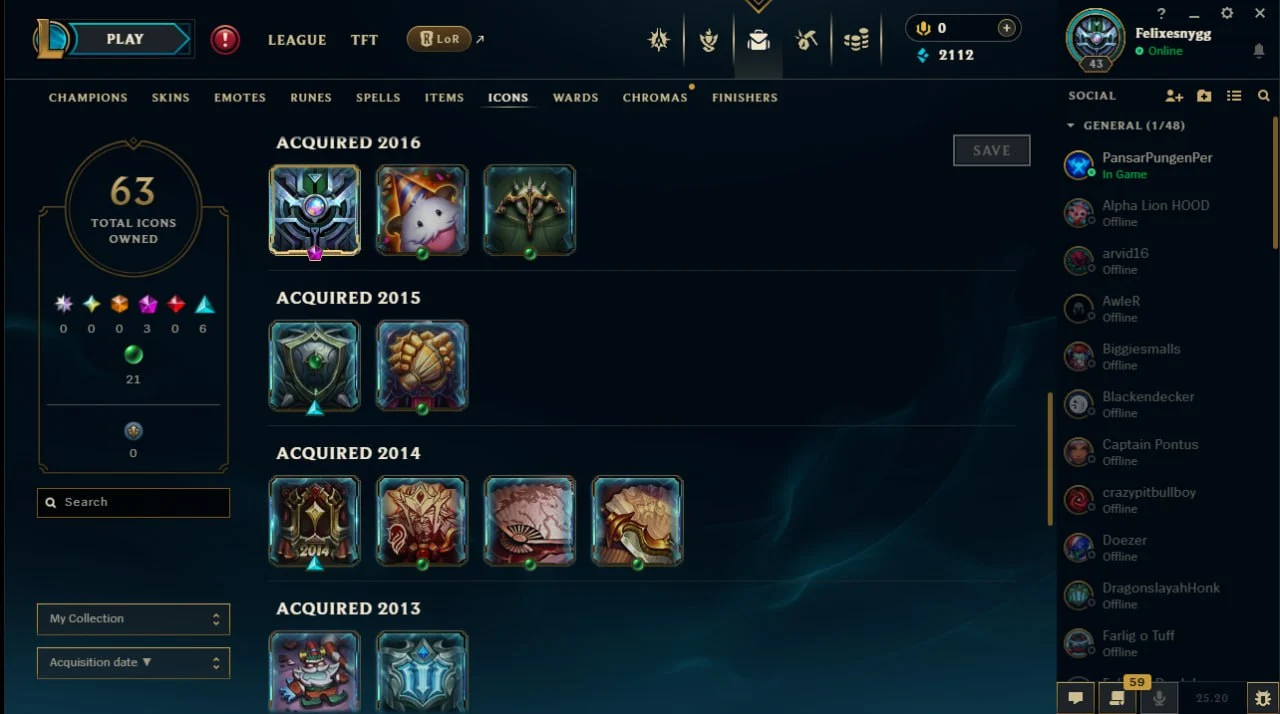The image size is (1280, 714).
Task: Open the Loot chest icon in top bar
Action: 758,40
